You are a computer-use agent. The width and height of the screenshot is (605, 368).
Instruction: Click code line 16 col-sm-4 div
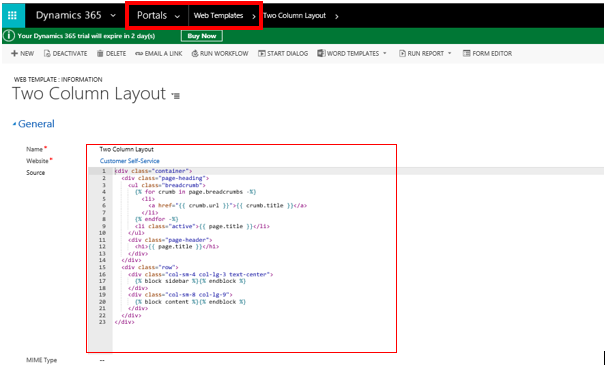[x=201, y=274]
